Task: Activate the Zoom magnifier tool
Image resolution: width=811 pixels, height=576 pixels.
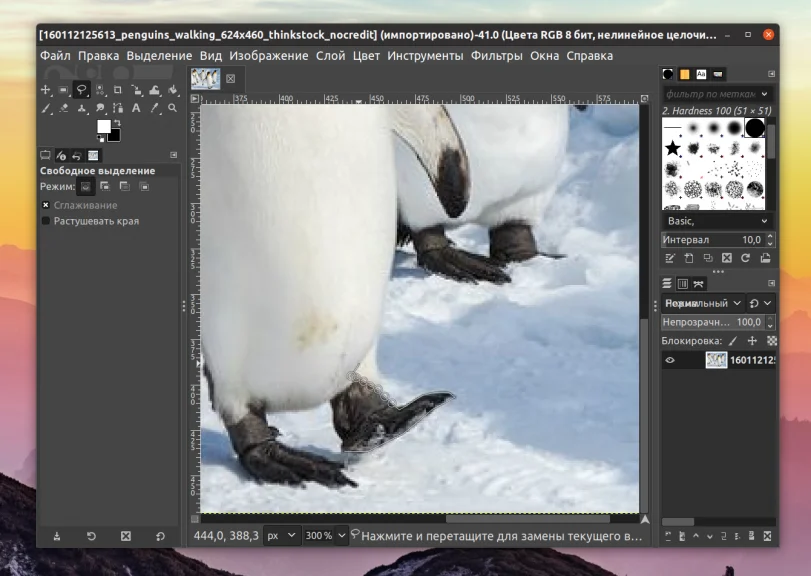Action: point(172,108)
